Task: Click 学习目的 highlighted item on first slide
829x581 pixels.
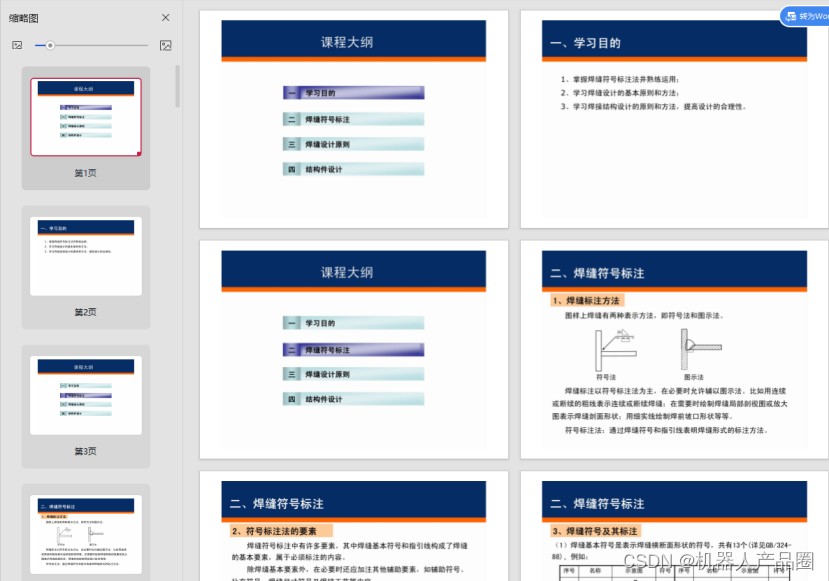Action: (353, 93)
